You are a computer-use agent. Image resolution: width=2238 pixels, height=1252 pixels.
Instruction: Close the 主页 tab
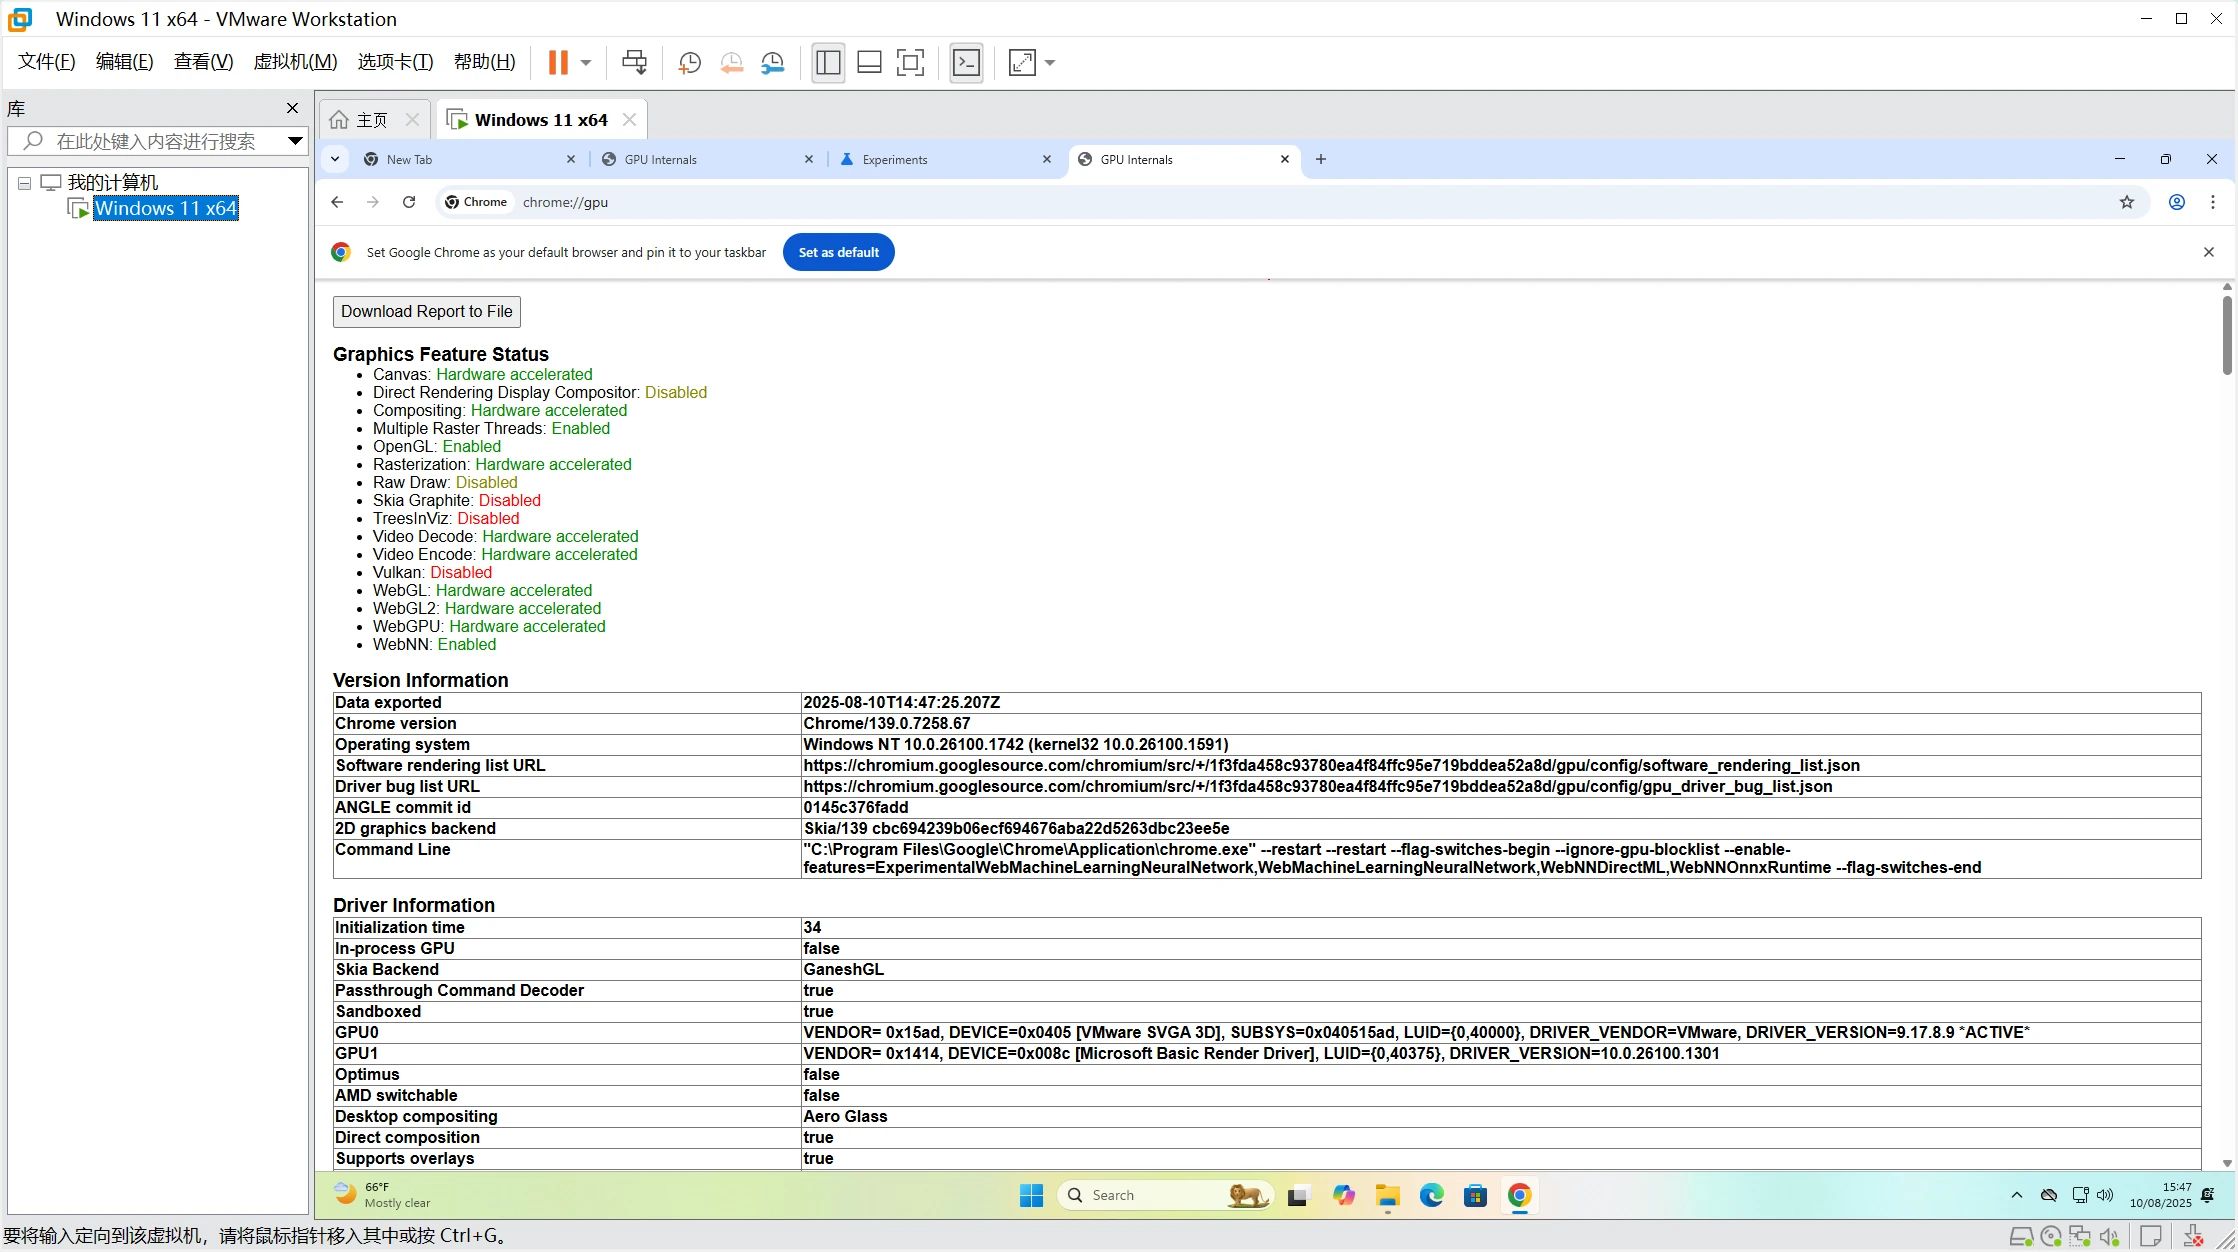412,120
